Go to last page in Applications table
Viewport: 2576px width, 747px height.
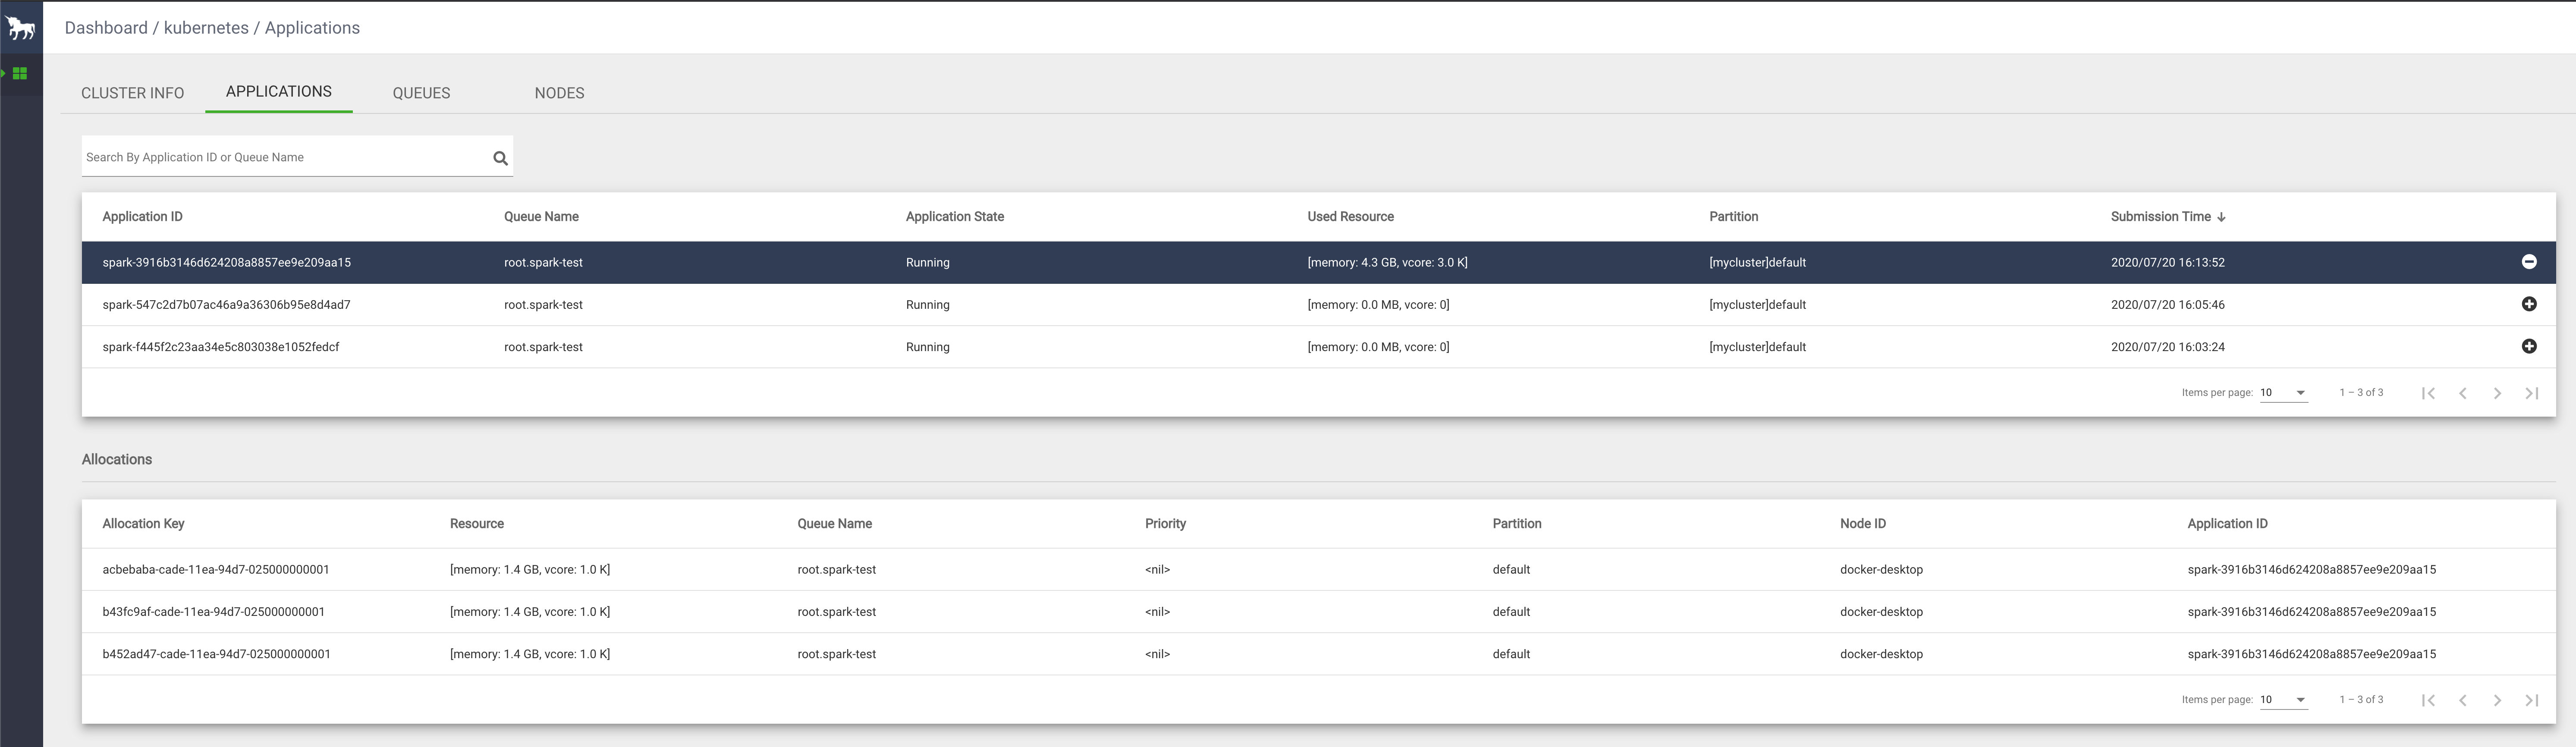pos(2531,393)
